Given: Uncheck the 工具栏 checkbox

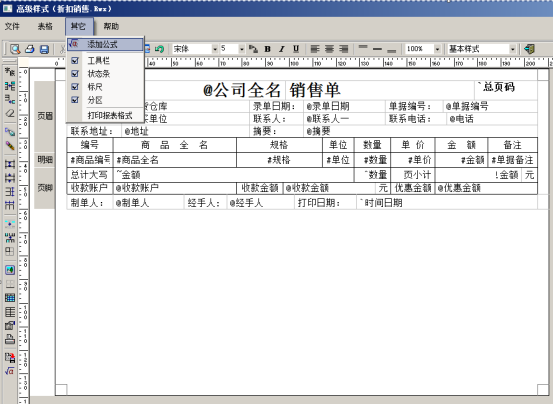Looking at the screenshot, I should click(x=75, y=60).
